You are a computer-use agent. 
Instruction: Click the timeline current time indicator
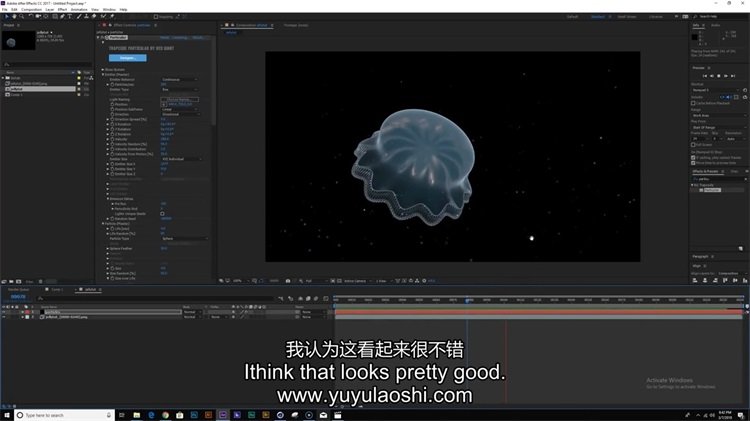(x=468, y=298)
